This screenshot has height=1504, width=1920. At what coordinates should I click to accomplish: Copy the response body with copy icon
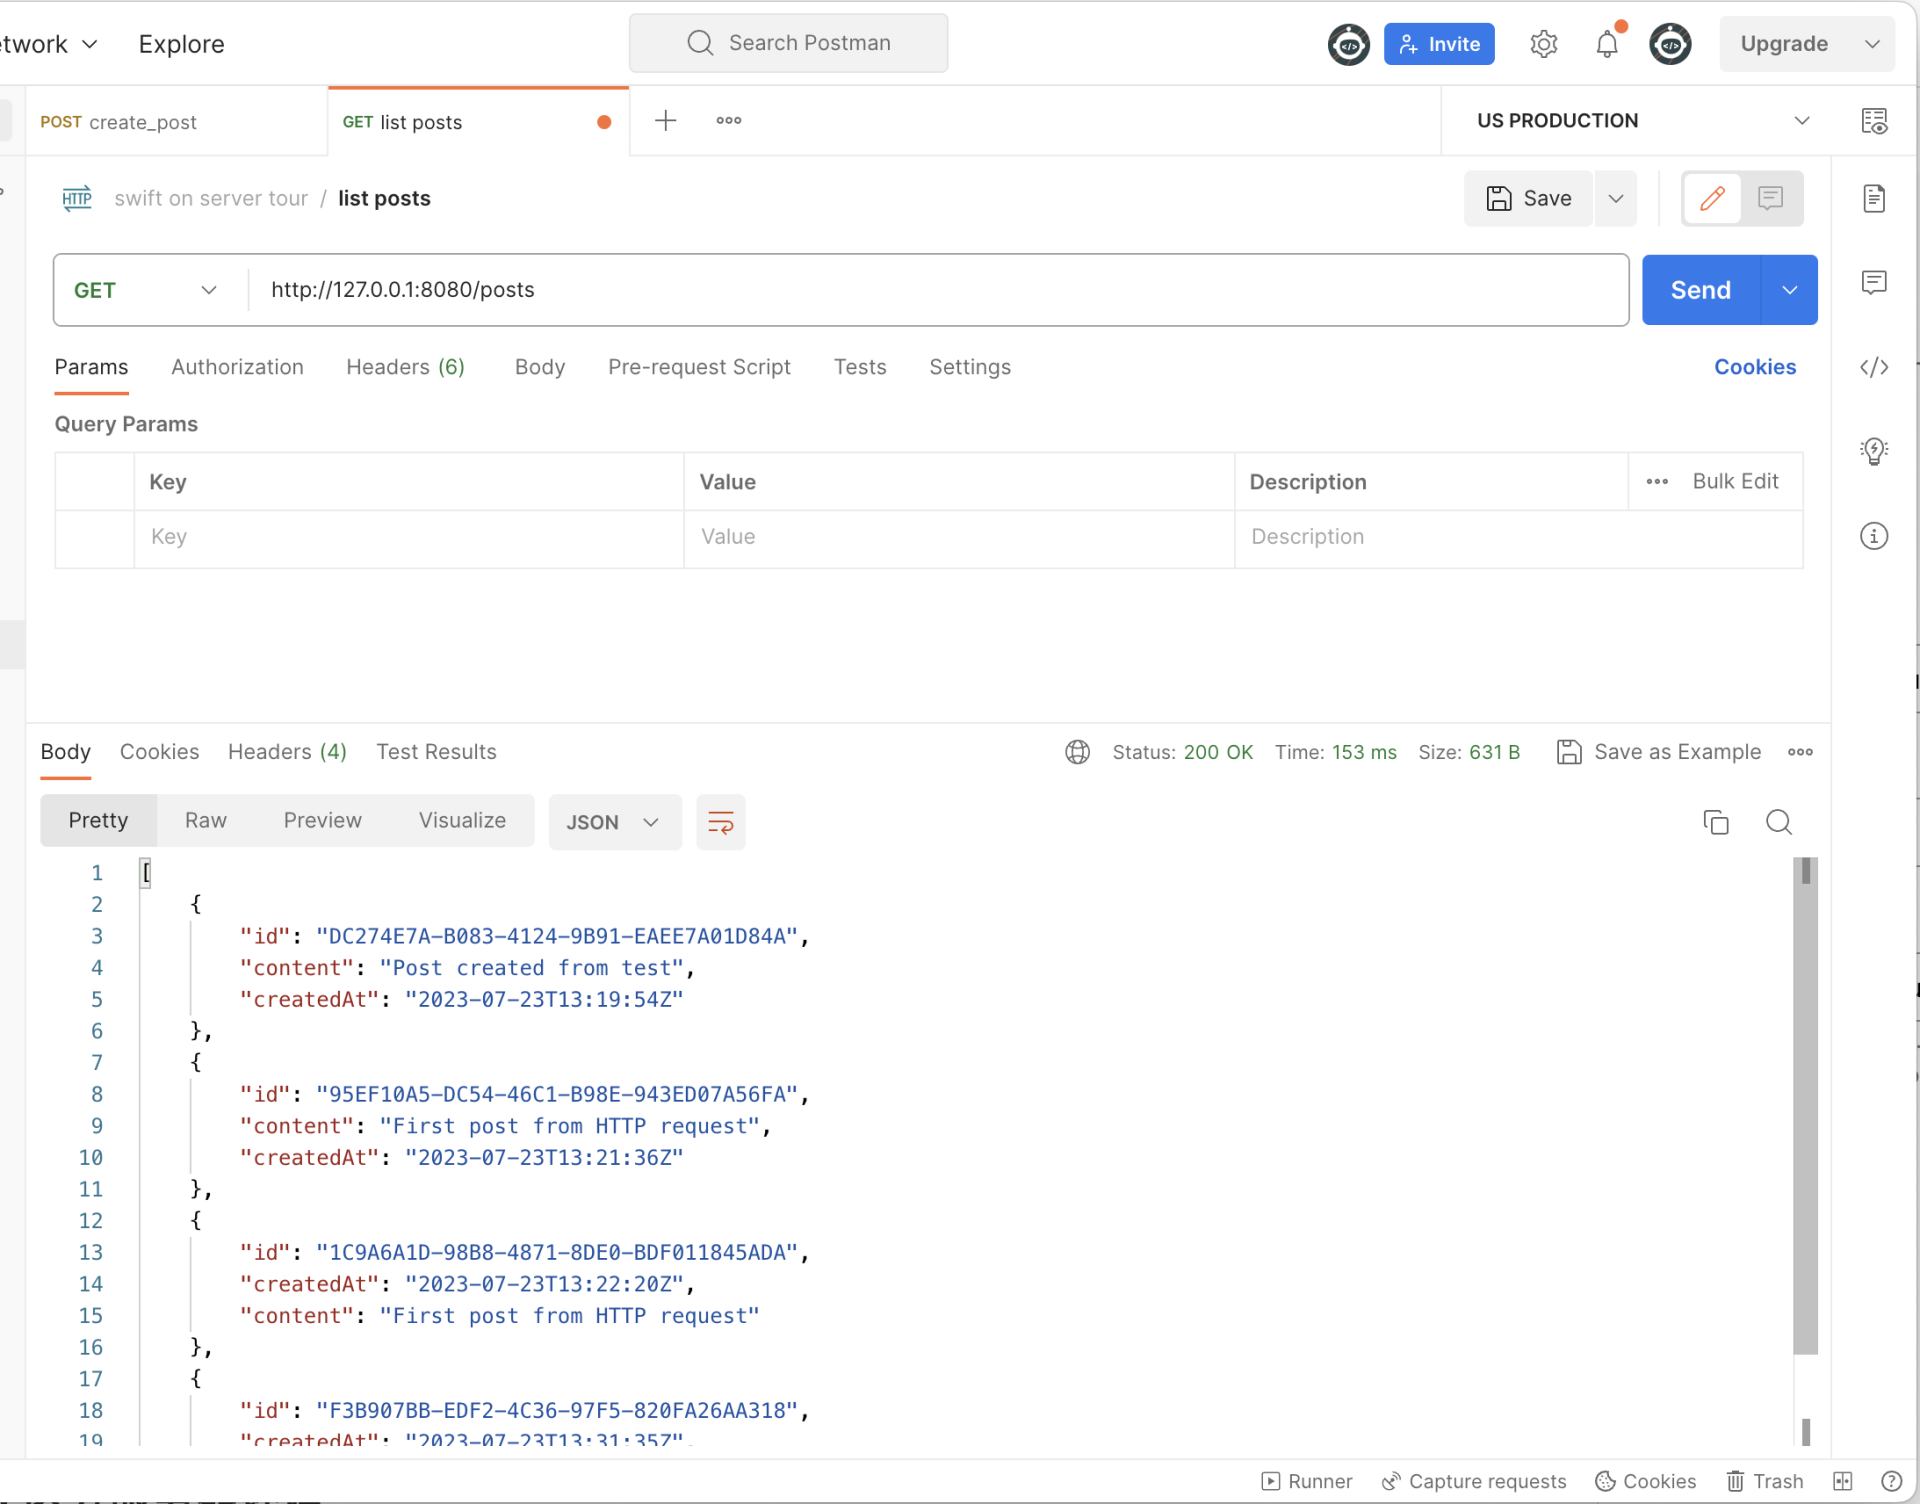click(1716, 822)
